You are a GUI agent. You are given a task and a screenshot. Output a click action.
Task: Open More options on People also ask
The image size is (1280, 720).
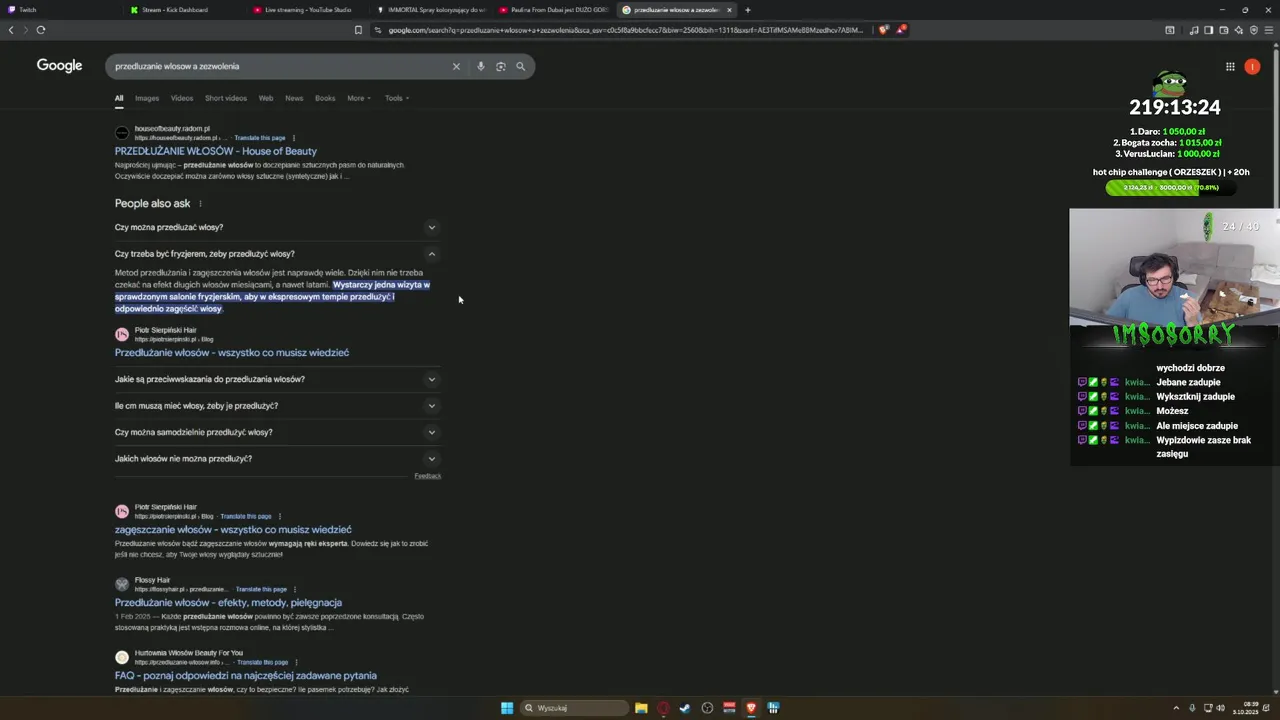pyautogui.click(x=200, y=204)
